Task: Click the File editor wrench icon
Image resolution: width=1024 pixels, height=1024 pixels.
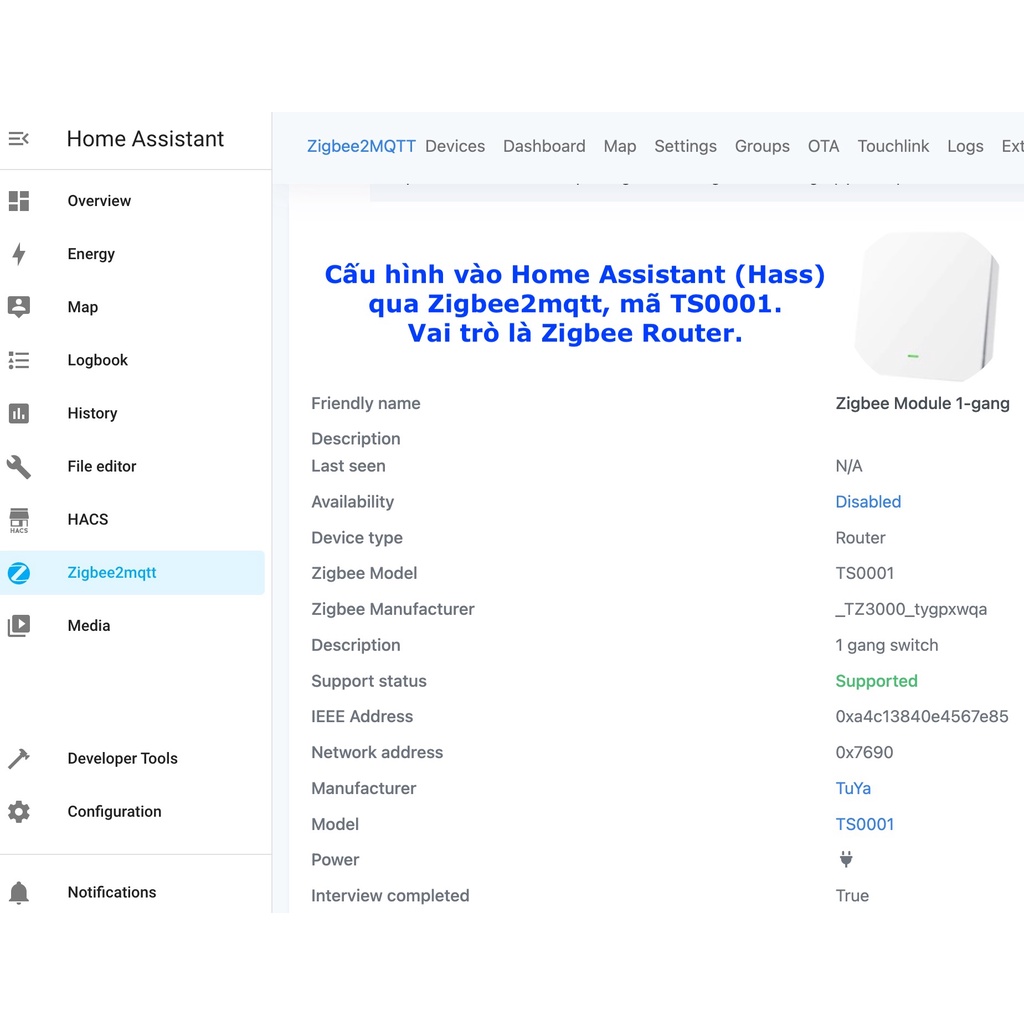Action: point(19,466)
